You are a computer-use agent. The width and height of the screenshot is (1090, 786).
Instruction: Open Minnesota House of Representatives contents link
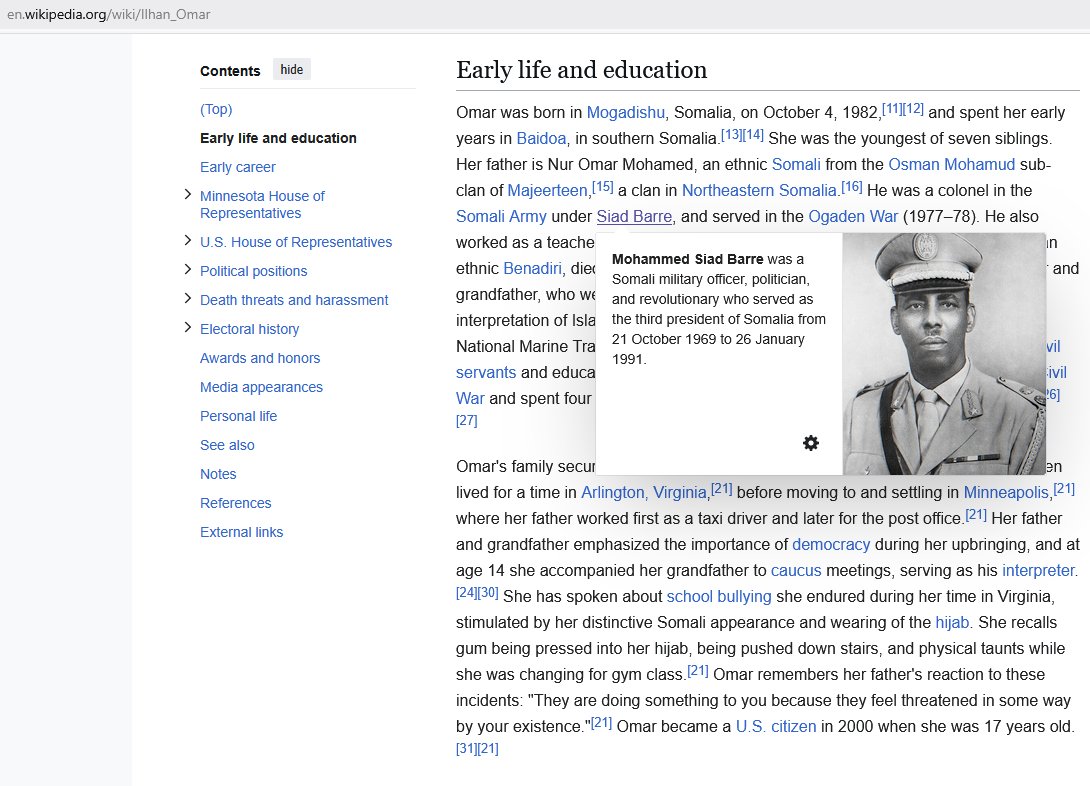click(x=262, y=204)
